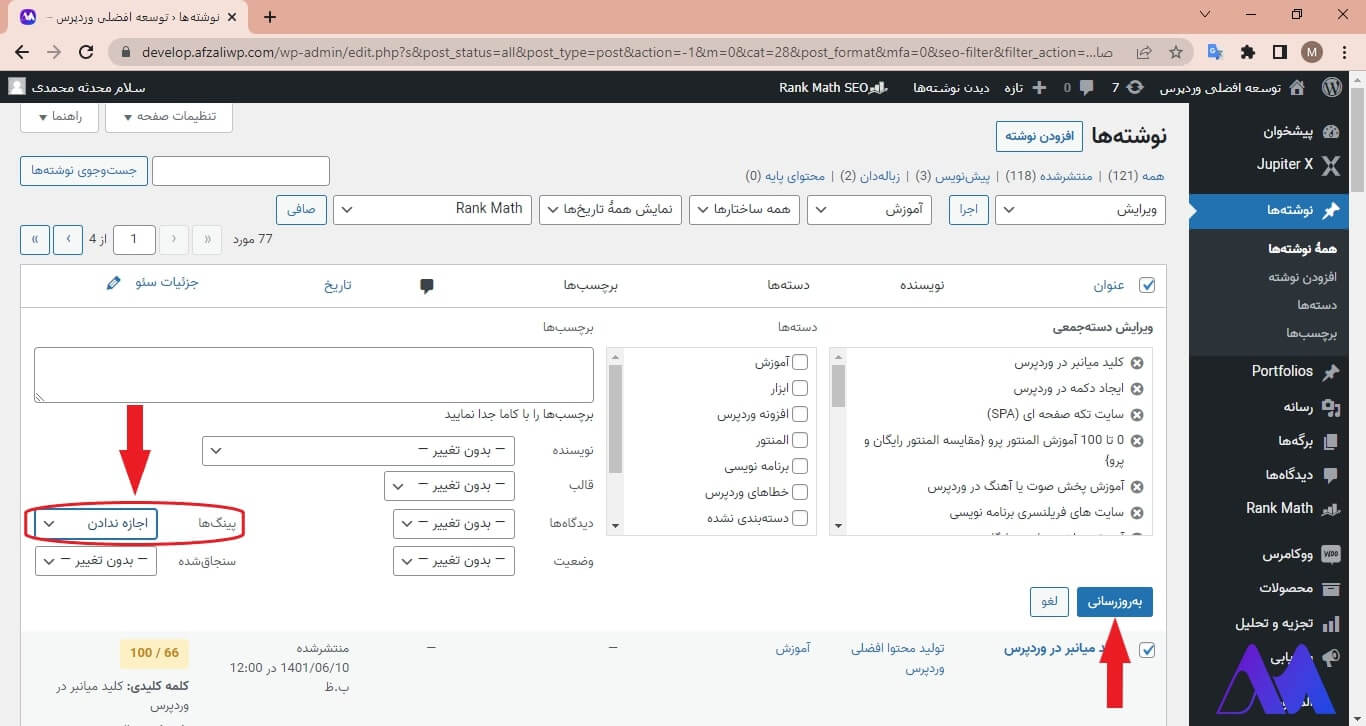Click the تازه new-content plus icon

point(1039,88)
